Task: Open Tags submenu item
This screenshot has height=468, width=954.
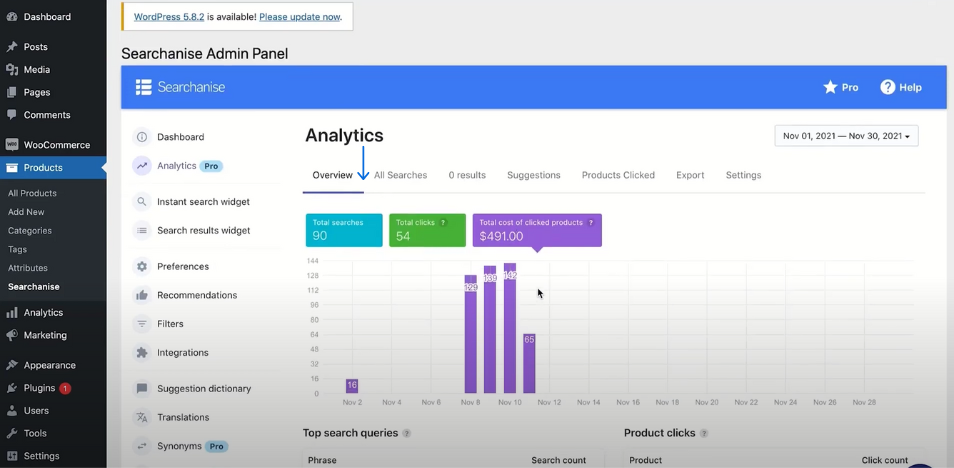Action: tap(17, 250)
